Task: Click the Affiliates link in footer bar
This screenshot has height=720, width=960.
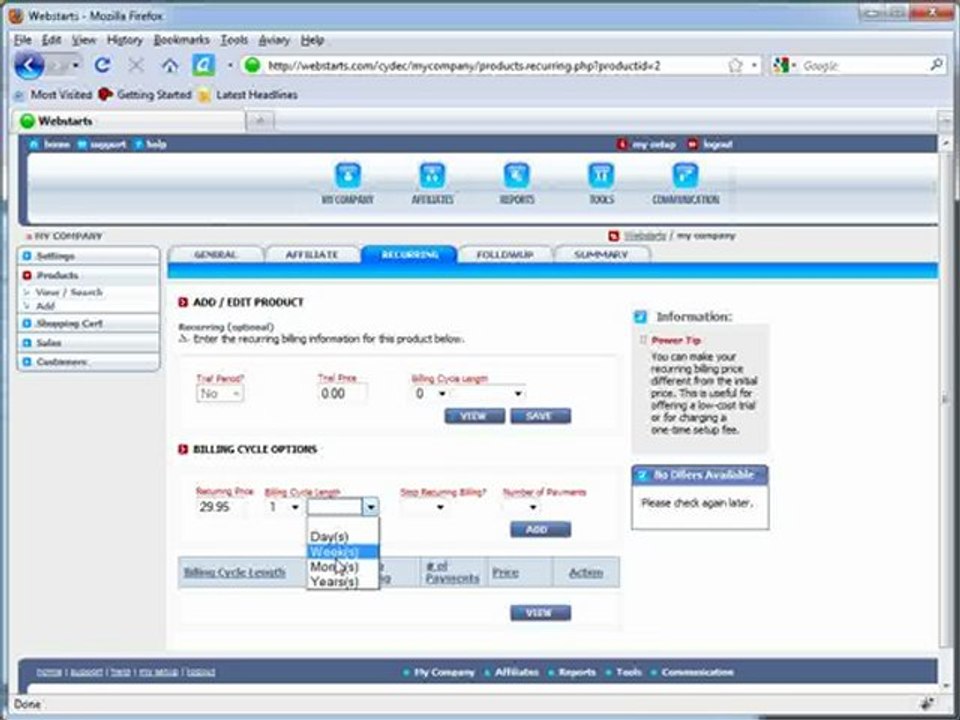Action: [517, 672]
